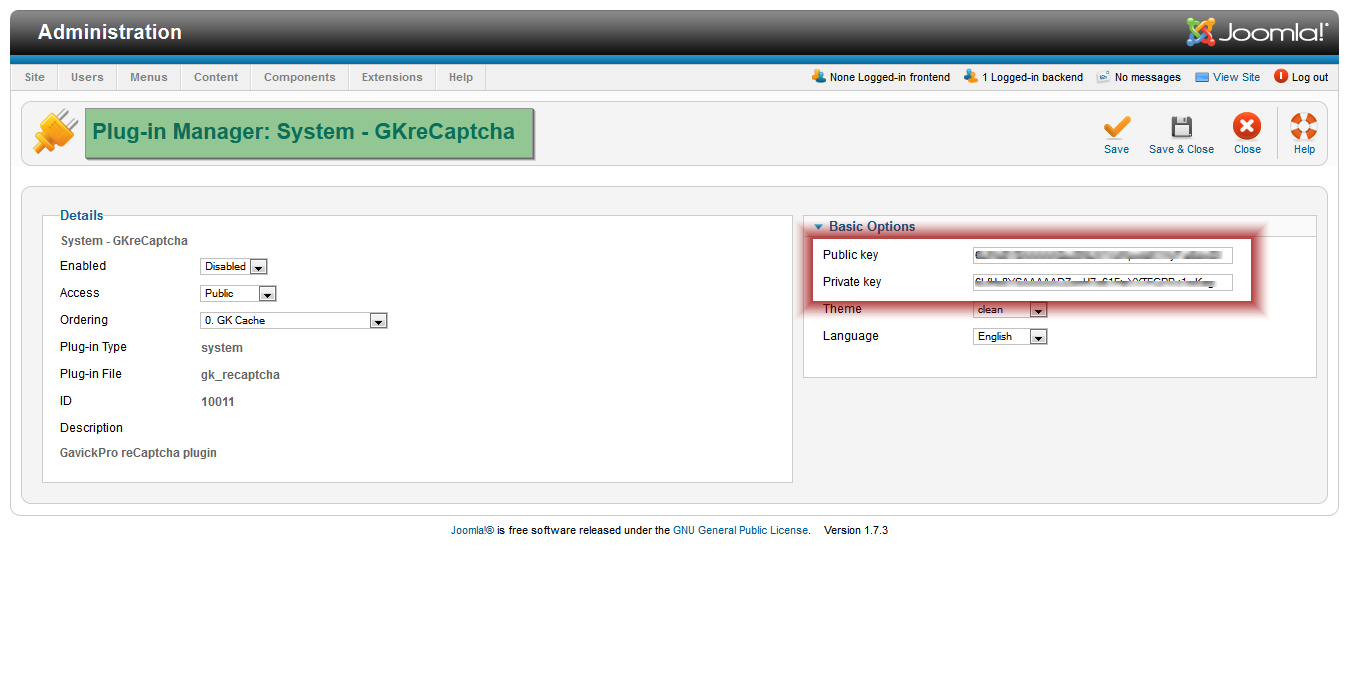Open the Access level dropdown

pos(238,294)
